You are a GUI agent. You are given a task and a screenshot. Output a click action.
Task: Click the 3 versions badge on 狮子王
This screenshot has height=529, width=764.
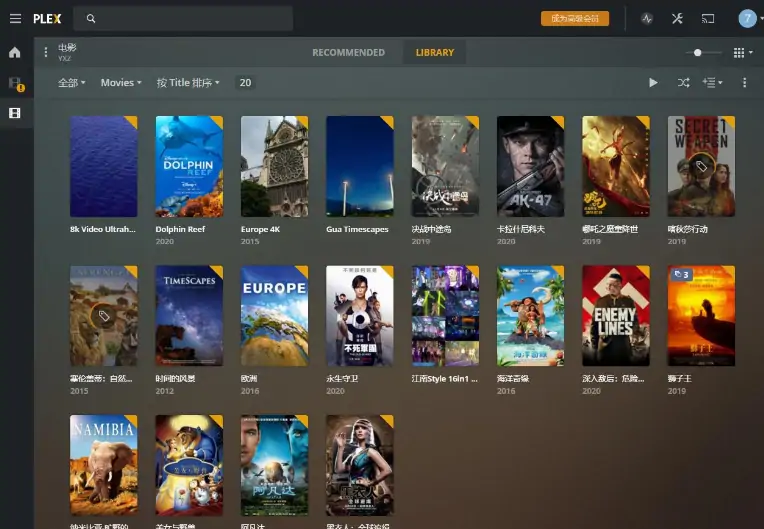pyautogui.click(x=681, y=275)
